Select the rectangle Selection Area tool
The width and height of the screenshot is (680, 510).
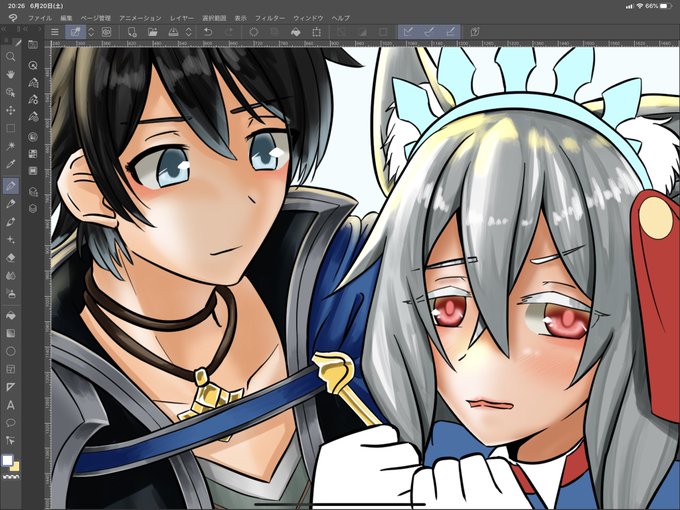(11, 128)
